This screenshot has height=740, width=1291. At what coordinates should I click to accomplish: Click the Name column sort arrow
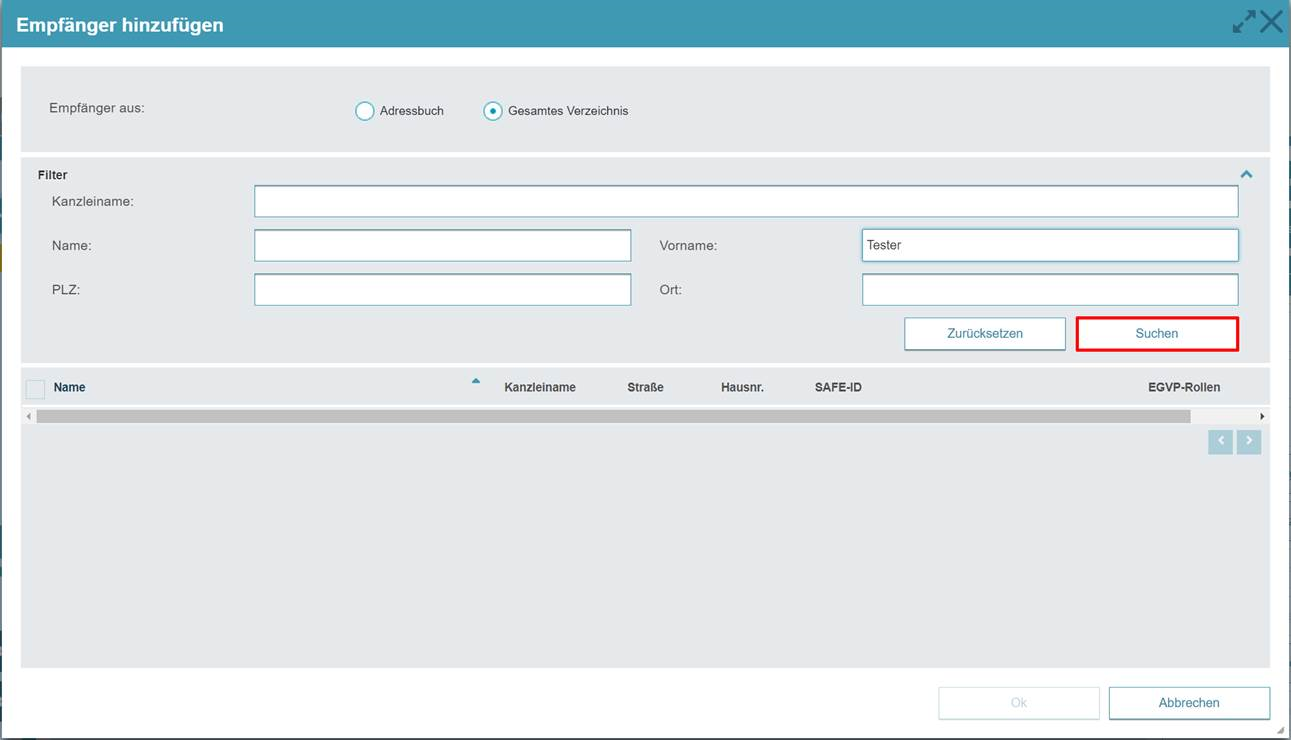[x=476, y=381]
